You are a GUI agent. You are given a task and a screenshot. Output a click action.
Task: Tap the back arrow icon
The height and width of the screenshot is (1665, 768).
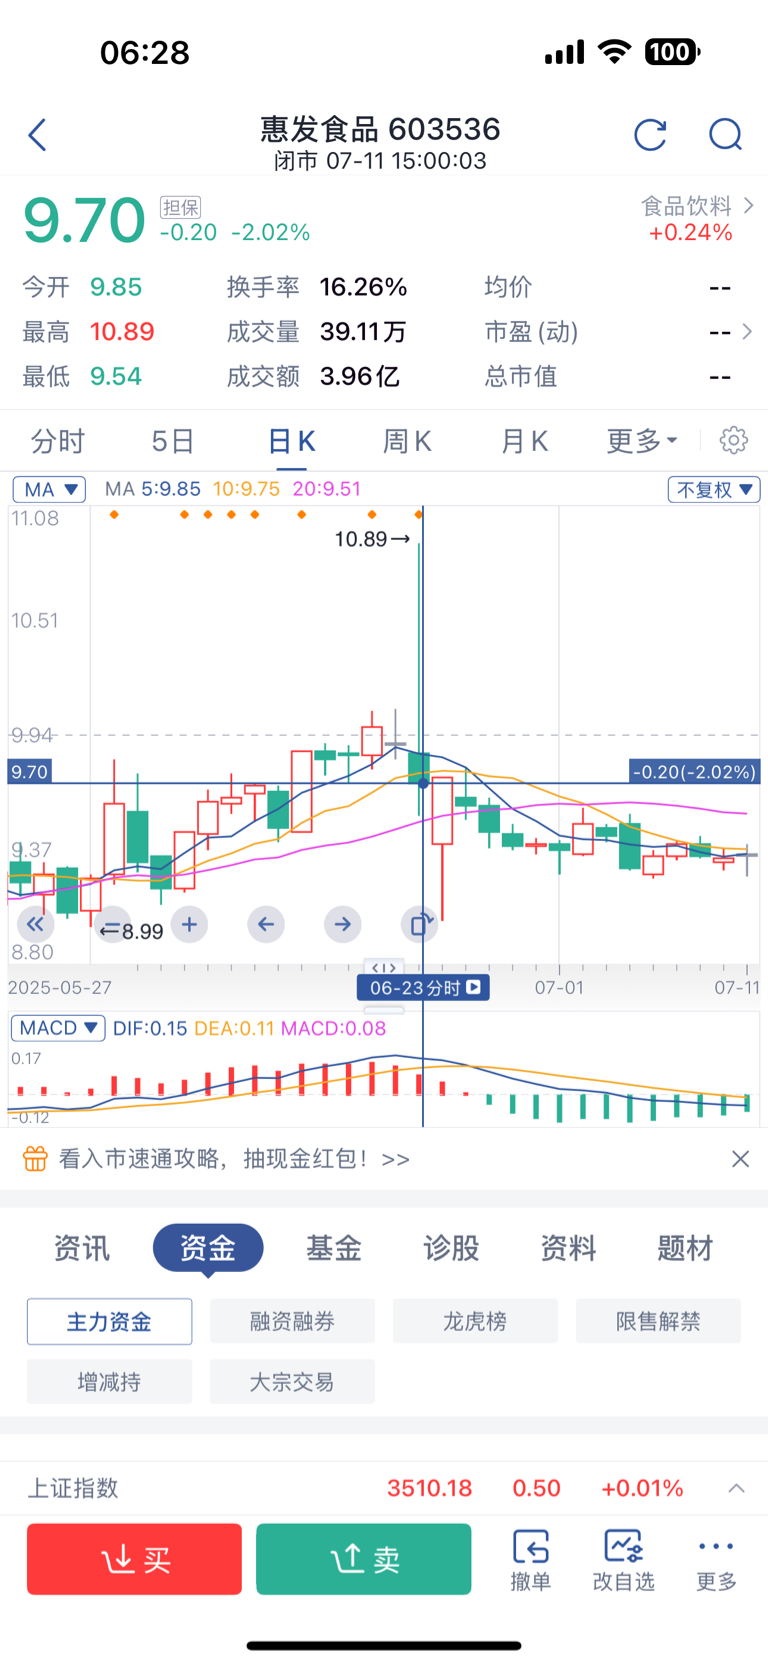point(38,134)
